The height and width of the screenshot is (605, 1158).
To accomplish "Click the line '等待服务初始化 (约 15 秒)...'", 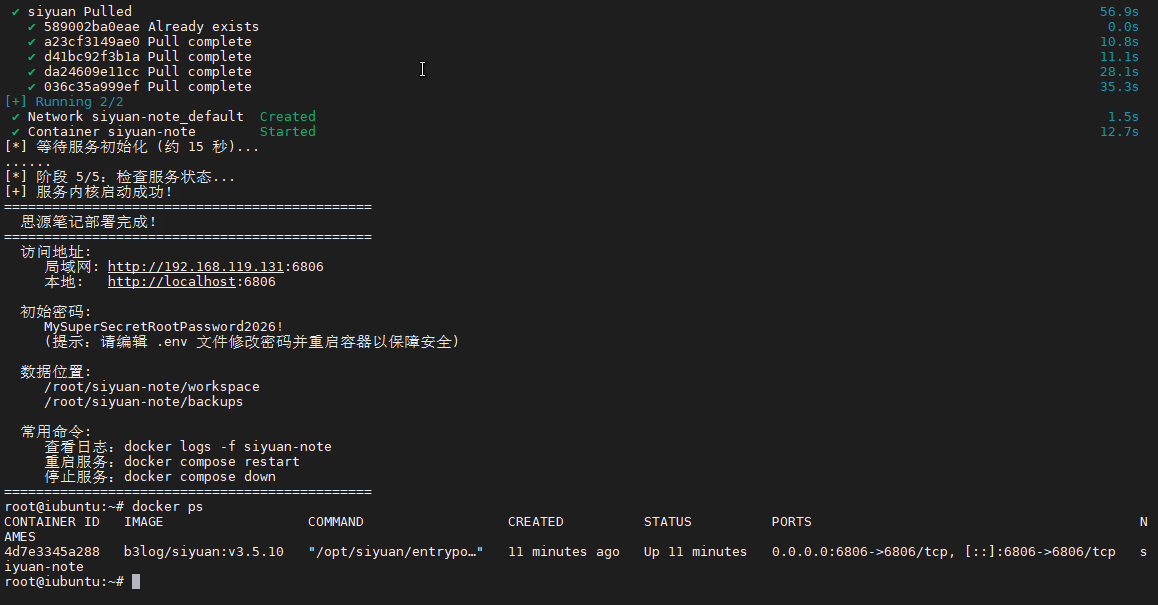I will (x=148, y=146).
